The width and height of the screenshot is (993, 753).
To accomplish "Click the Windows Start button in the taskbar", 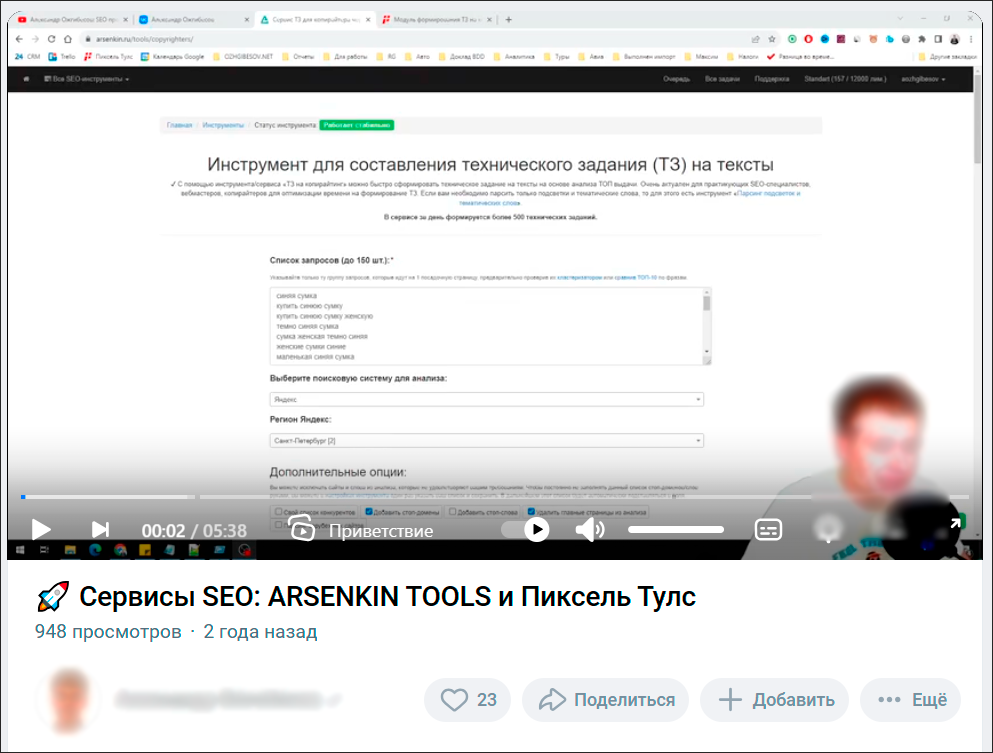I will point(20,550).
